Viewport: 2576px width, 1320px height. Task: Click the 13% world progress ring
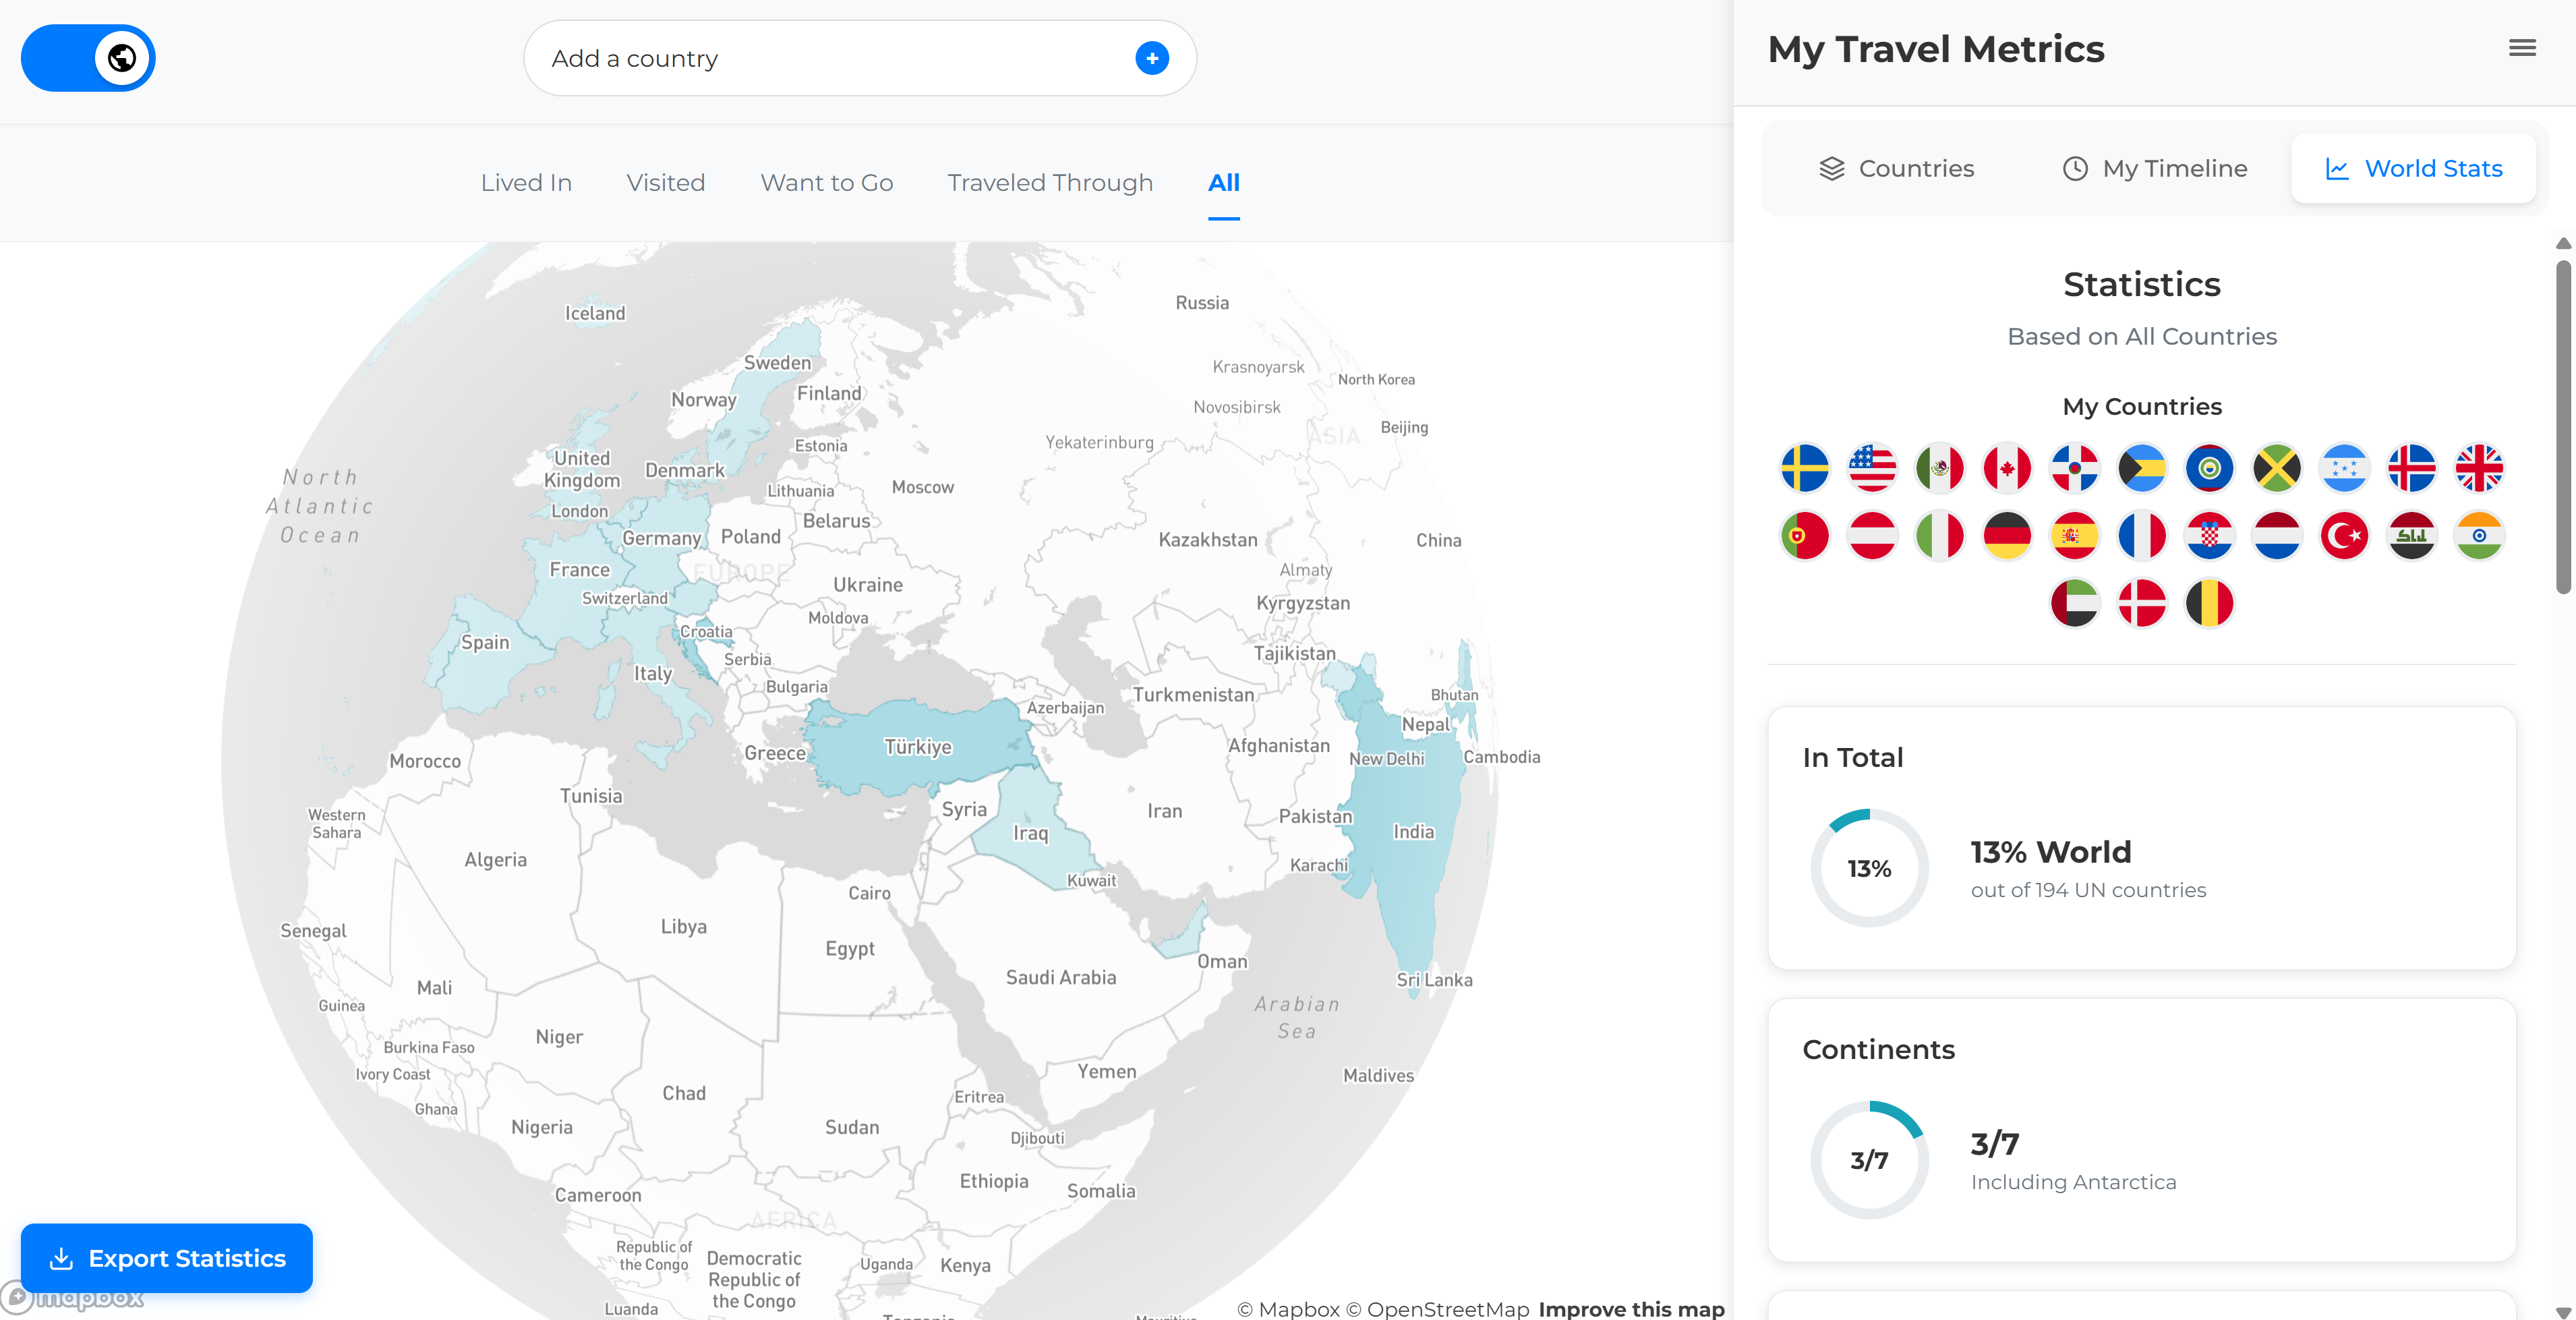(1869, 868)
